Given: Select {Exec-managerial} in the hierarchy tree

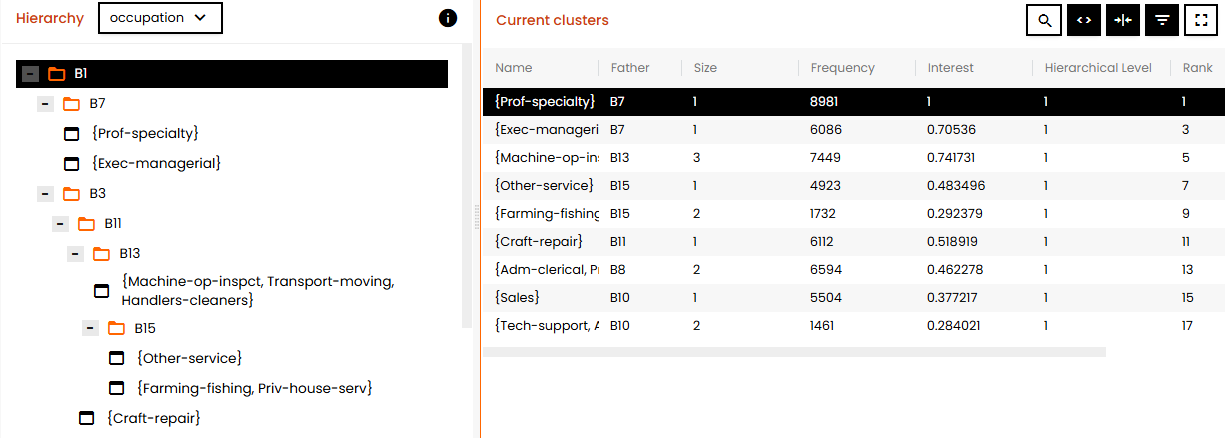Looking at the screenshot, I should click(x=155, y=163).
